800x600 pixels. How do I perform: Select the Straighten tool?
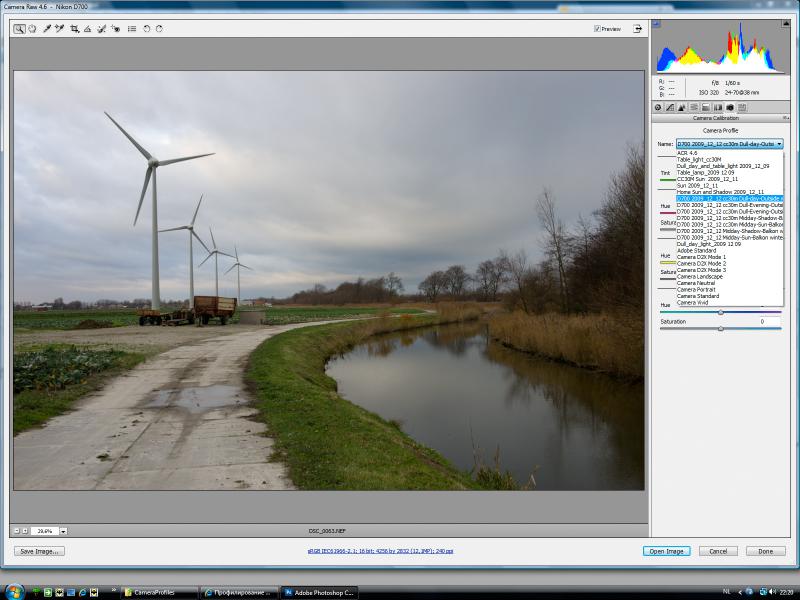tap(88, 29)
